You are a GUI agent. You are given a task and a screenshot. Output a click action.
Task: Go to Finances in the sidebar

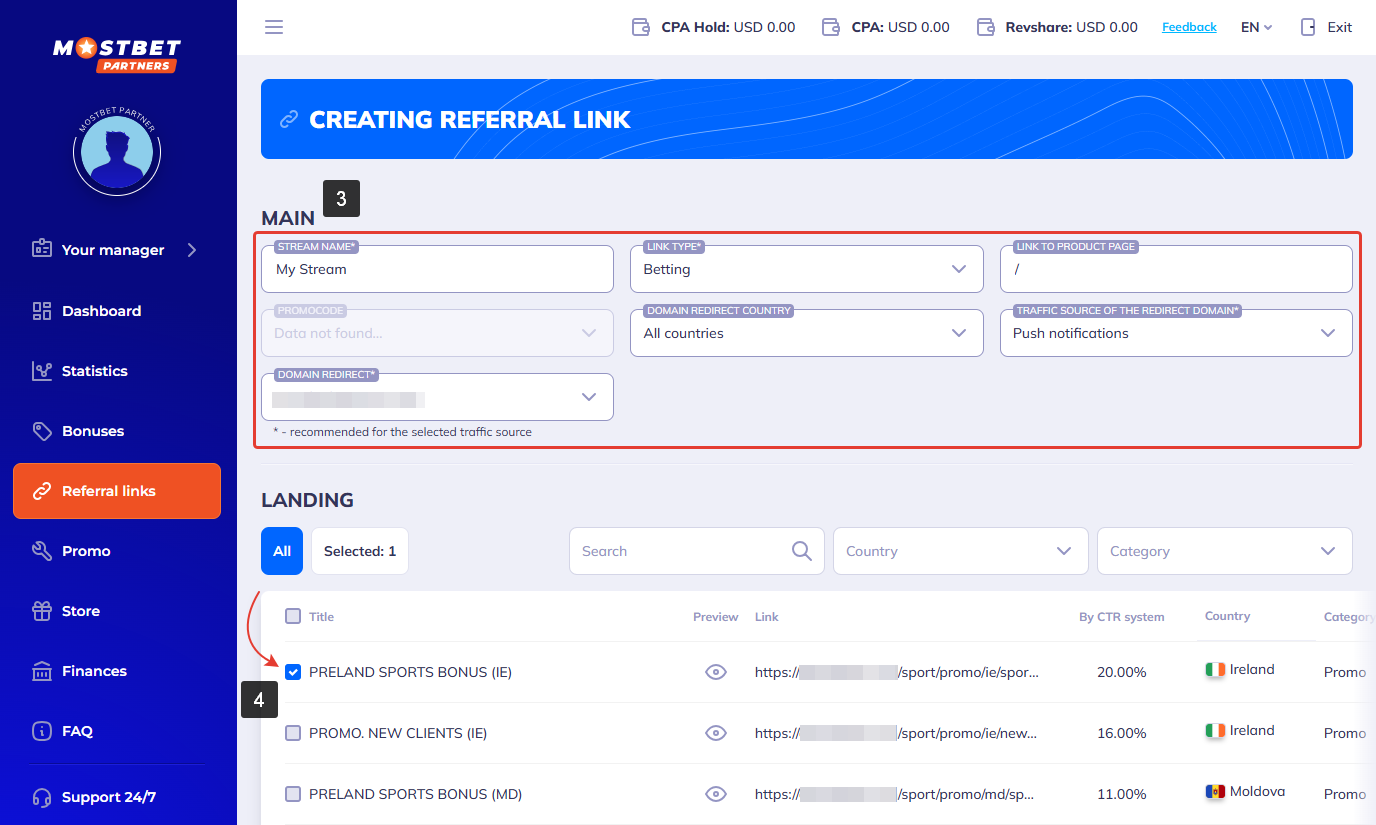(94, 671)
